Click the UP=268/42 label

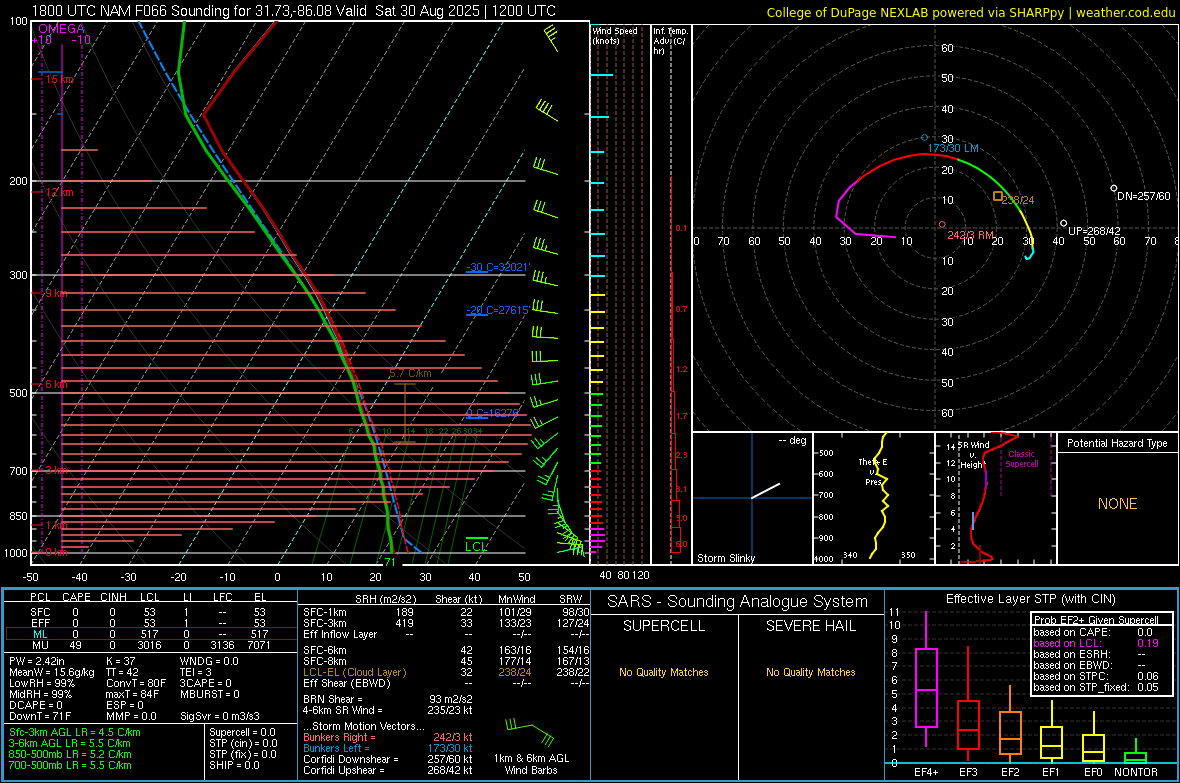[x=1094, y=231]
